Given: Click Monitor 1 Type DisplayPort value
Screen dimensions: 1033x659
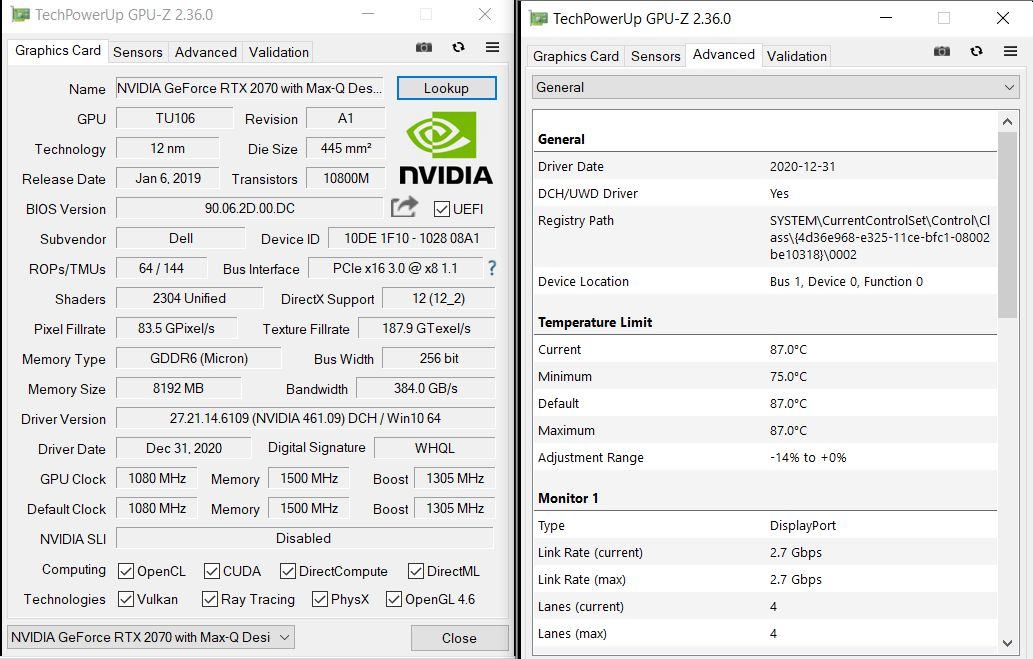Looking at the screenshot, I should point(802,526).
